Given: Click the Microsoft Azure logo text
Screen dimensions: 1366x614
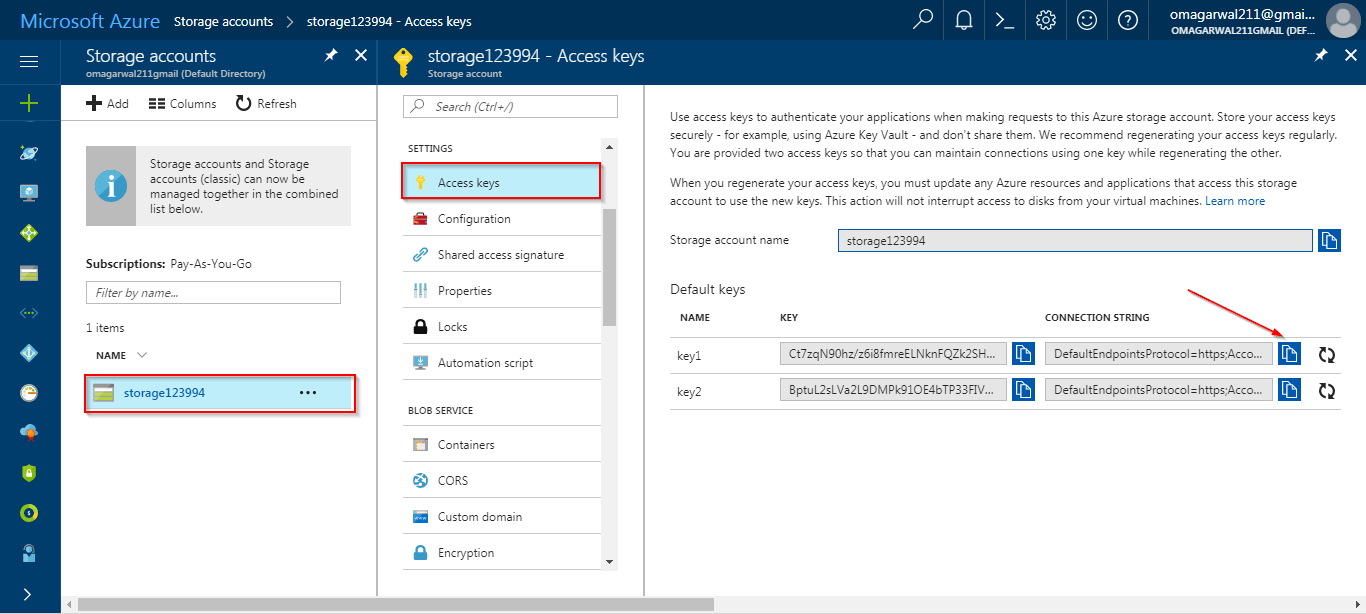Looking at the screenshot, I should (90, 20).
